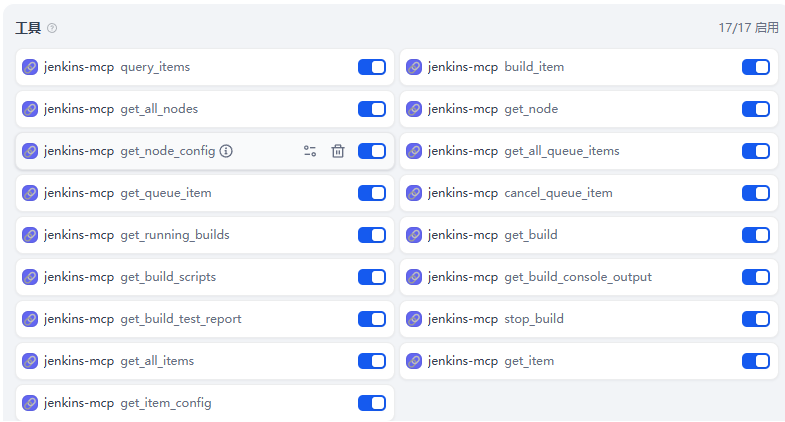Select get_all_items tool name
The image size is (785, 422).
[x=157, y=361]
